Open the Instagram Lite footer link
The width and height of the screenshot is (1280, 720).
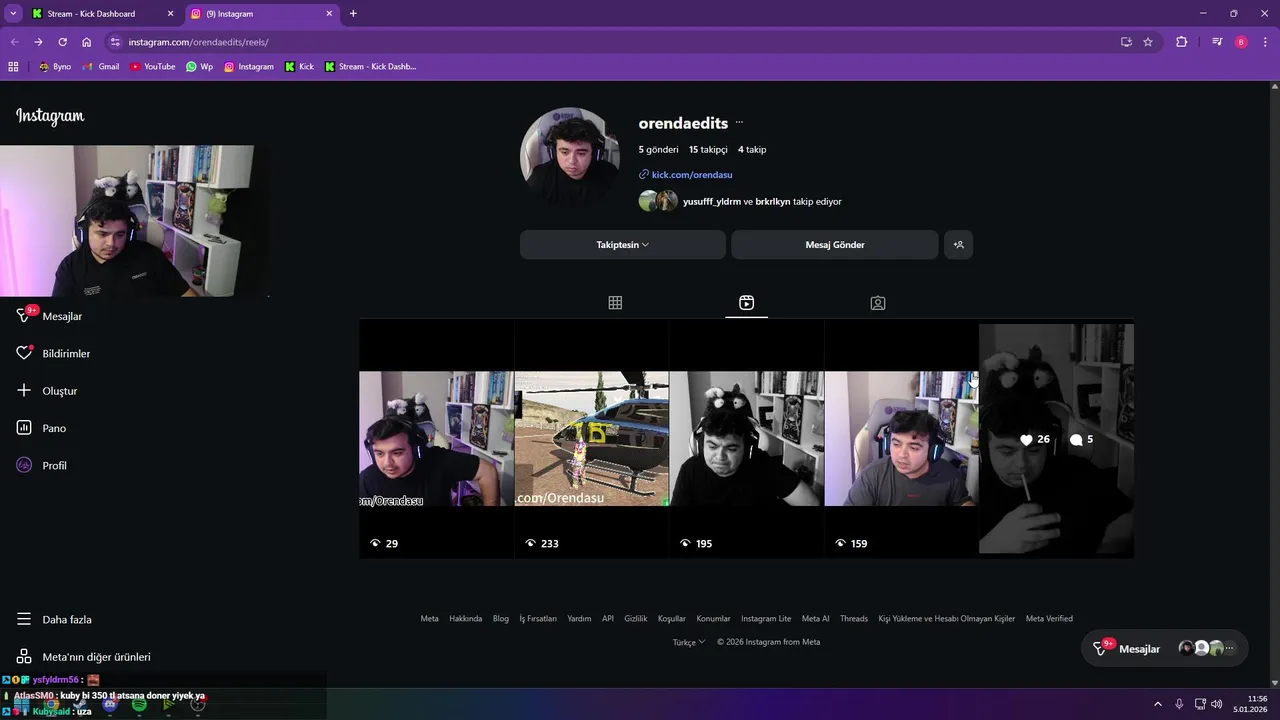[766, 618]
